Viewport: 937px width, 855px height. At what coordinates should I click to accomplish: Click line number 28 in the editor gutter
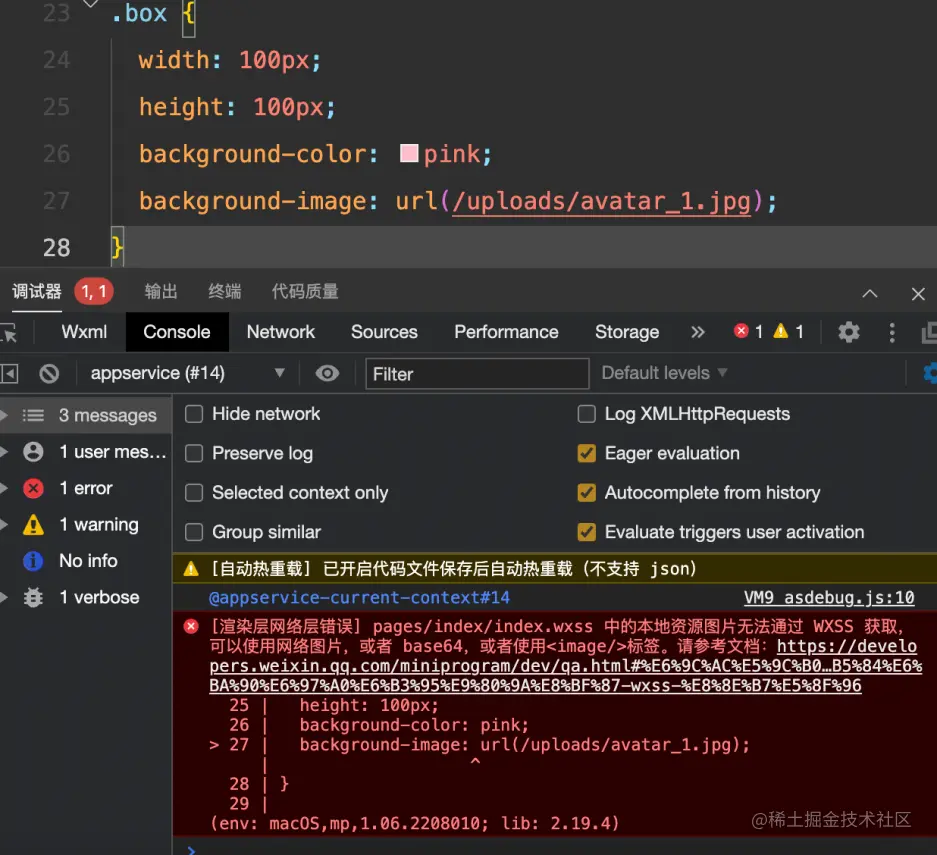tap(57, 248)
